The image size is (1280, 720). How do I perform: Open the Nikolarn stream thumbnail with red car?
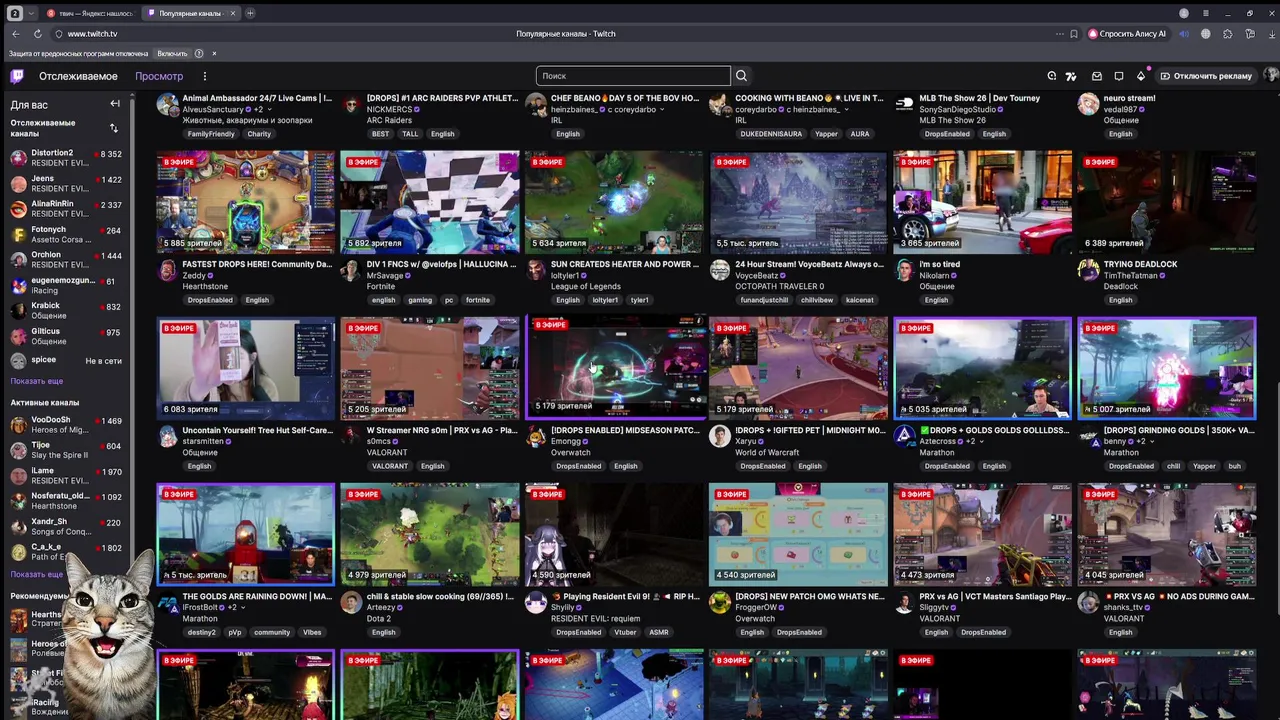(x=982, y=202)
